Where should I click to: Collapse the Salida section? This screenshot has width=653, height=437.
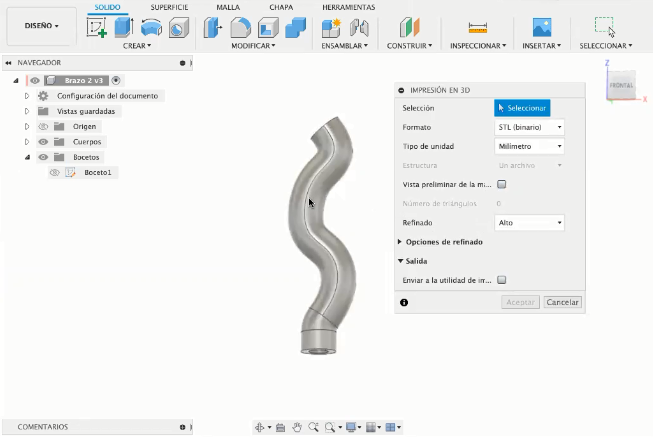point(400,261)
